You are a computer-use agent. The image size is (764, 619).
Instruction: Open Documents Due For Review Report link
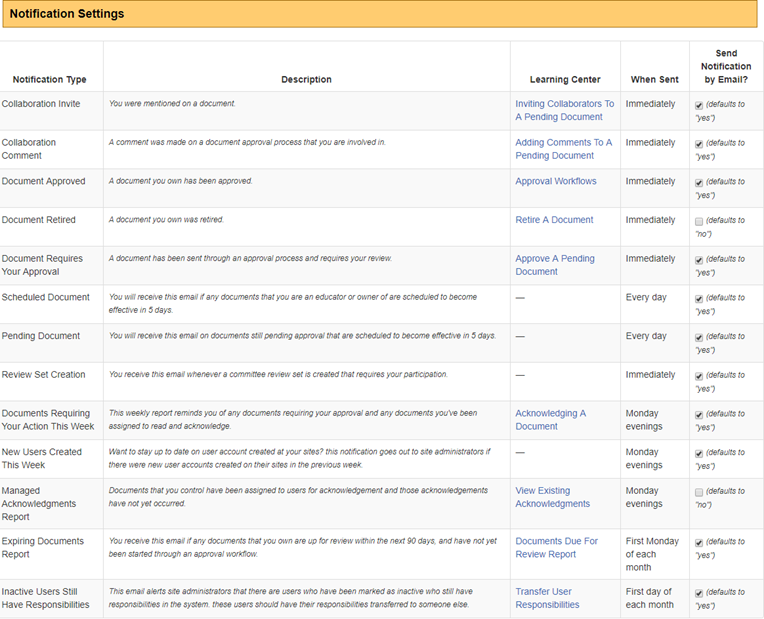pos(556,547)
